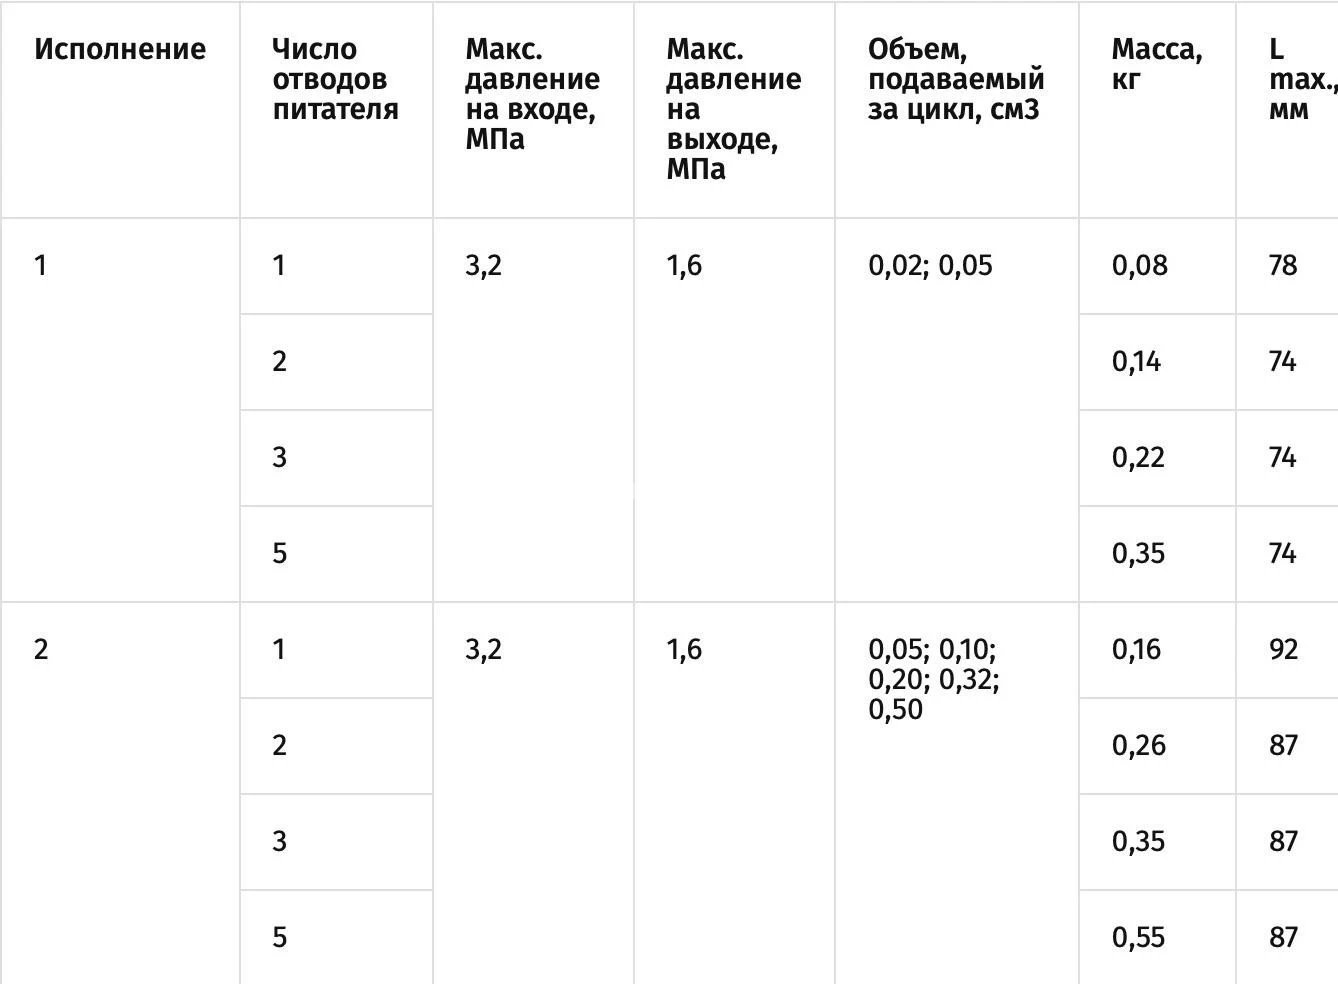This screenshot has height=984, width=1338.
Task: Select the L max value 78
Action: coord(1283,265)
